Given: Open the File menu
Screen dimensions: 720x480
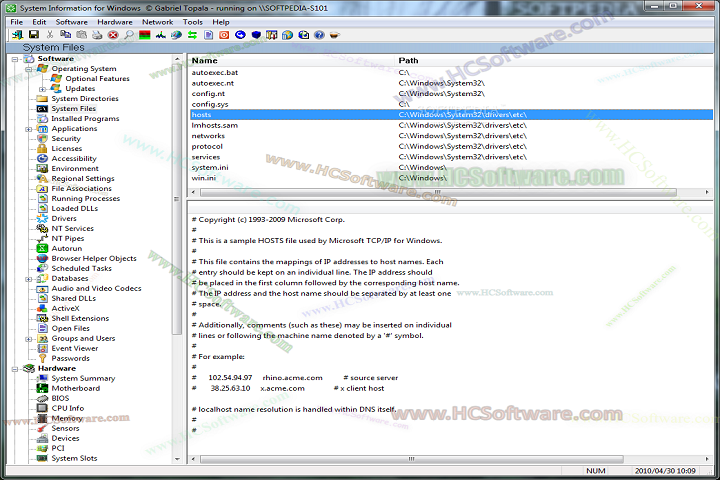Looking at the screenshot, I should (x=17, y=22).
